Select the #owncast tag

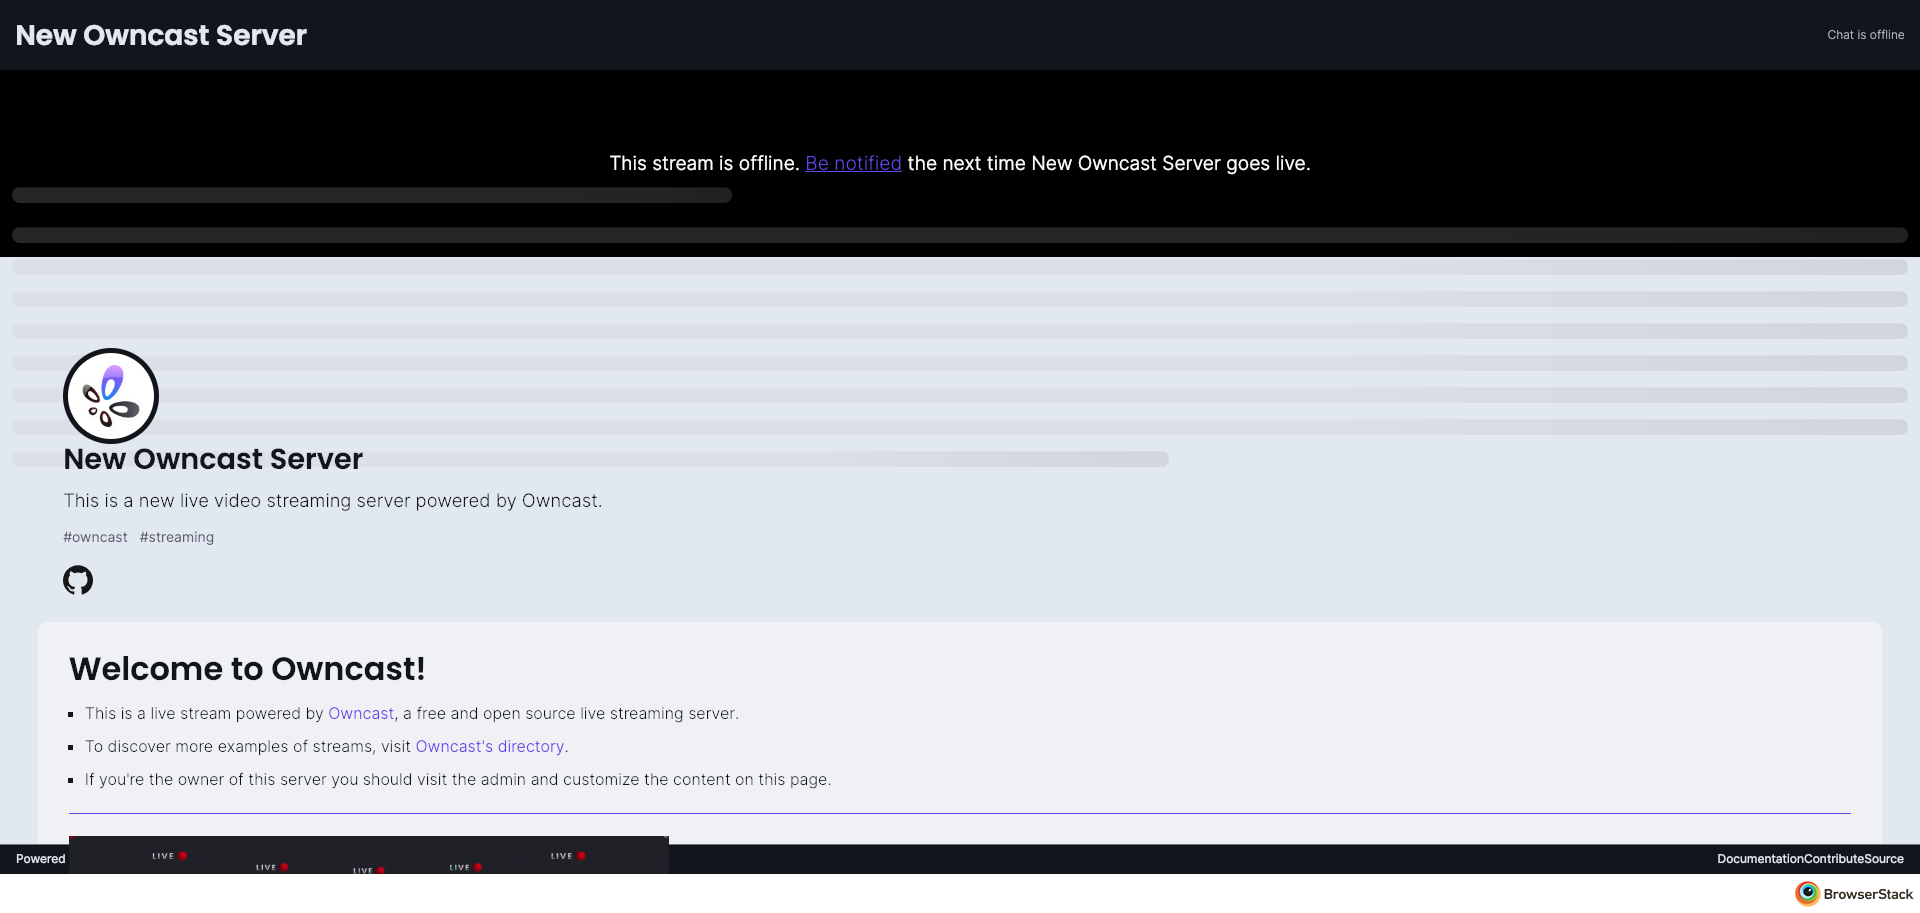(x=96, y=537)
